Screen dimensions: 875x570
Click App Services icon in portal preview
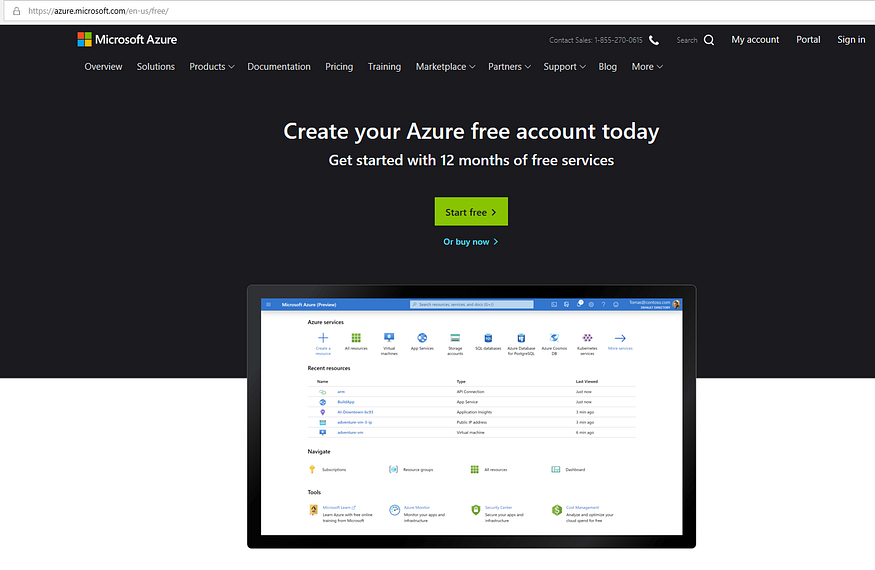tap(422, 338)
